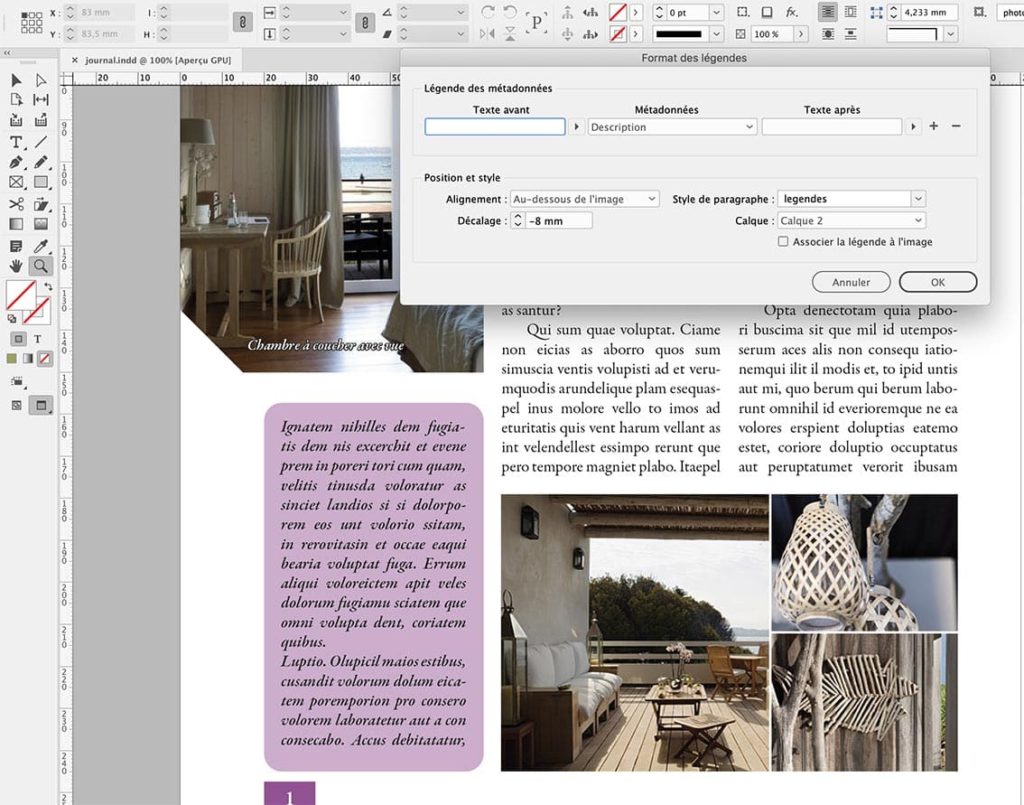The width and height of the screenshot is (1024, 805).
Task: Pick the Pen tool in toolbox
Action: pyautogui.click(x=16, y=162)
